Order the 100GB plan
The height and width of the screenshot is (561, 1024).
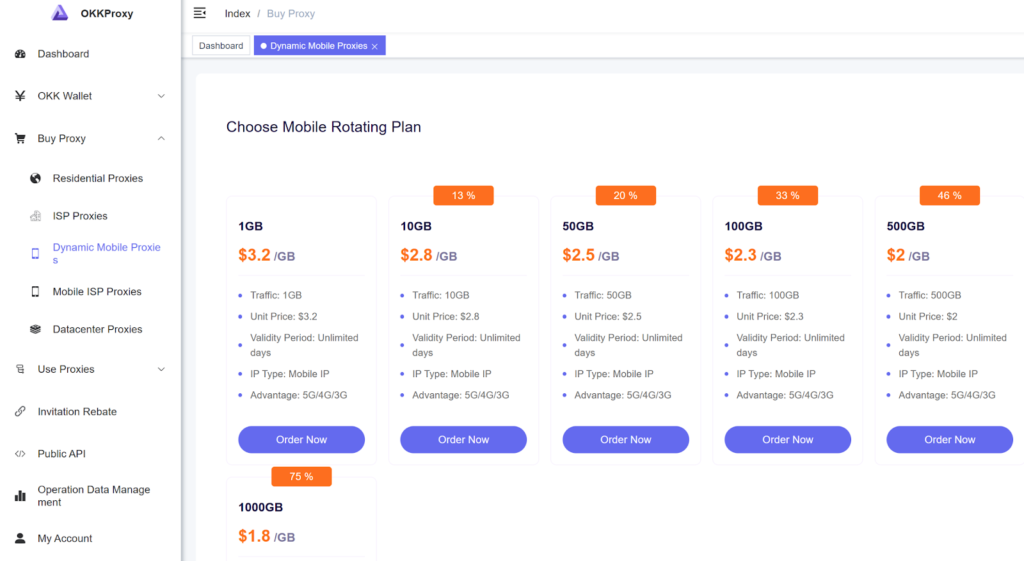coord(787,440)
